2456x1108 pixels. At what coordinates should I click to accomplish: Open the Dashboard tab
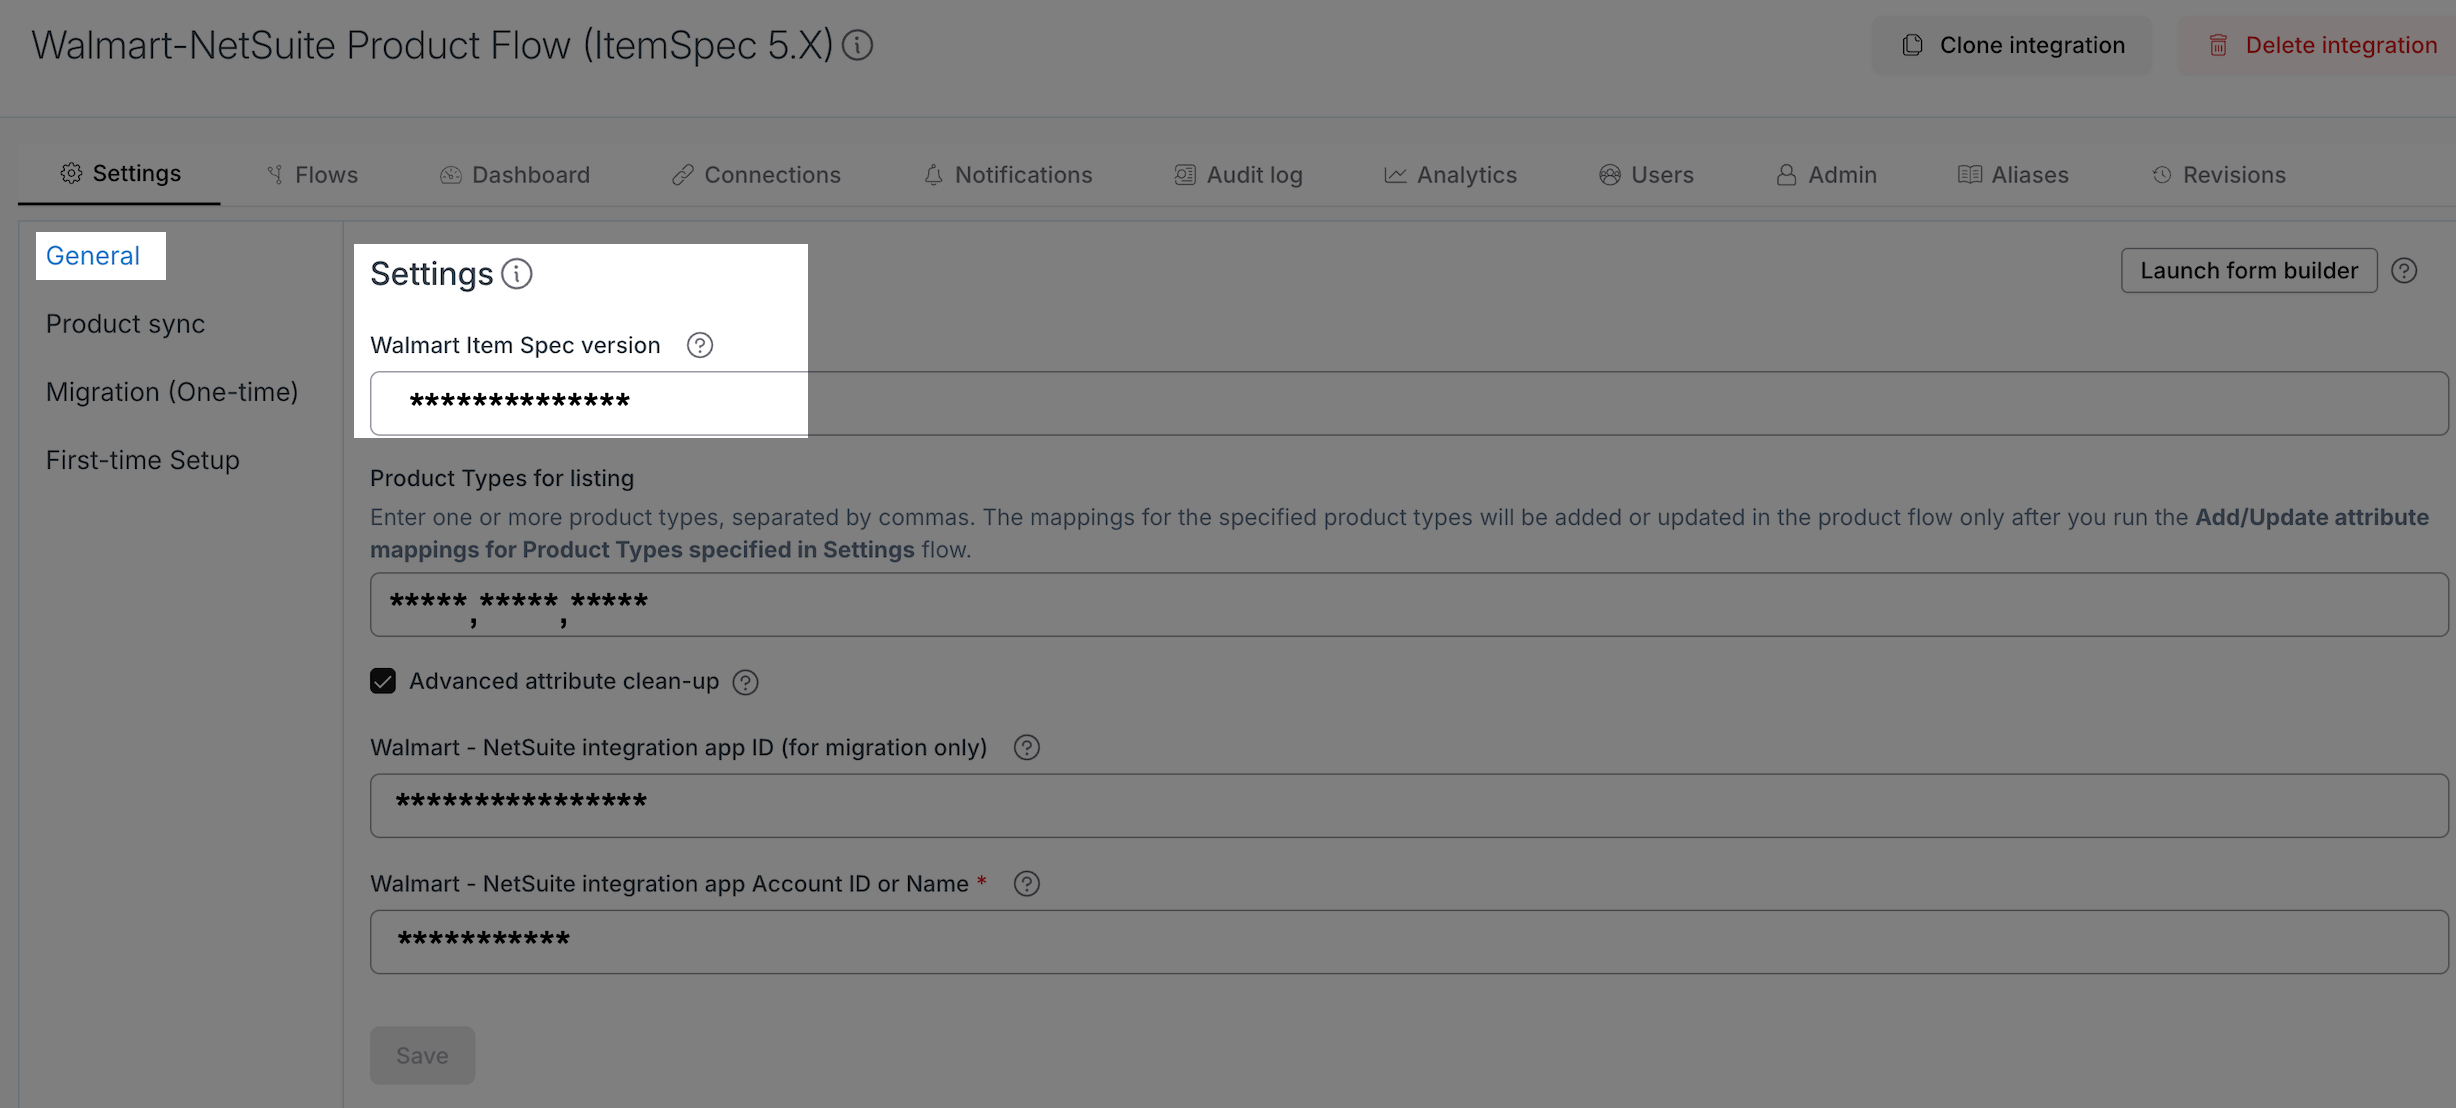point(515,175)
